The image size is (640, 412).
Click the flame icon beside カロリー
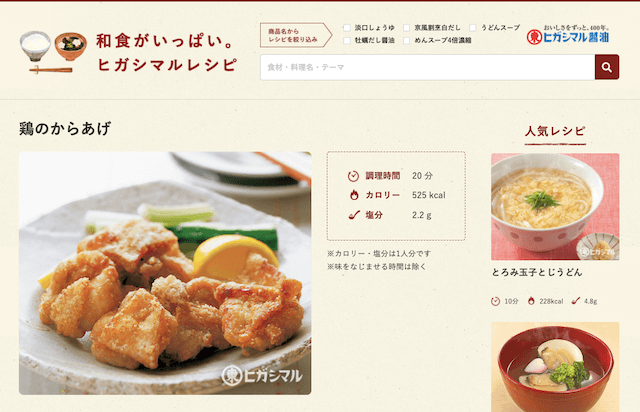click(x=354, y=195)
